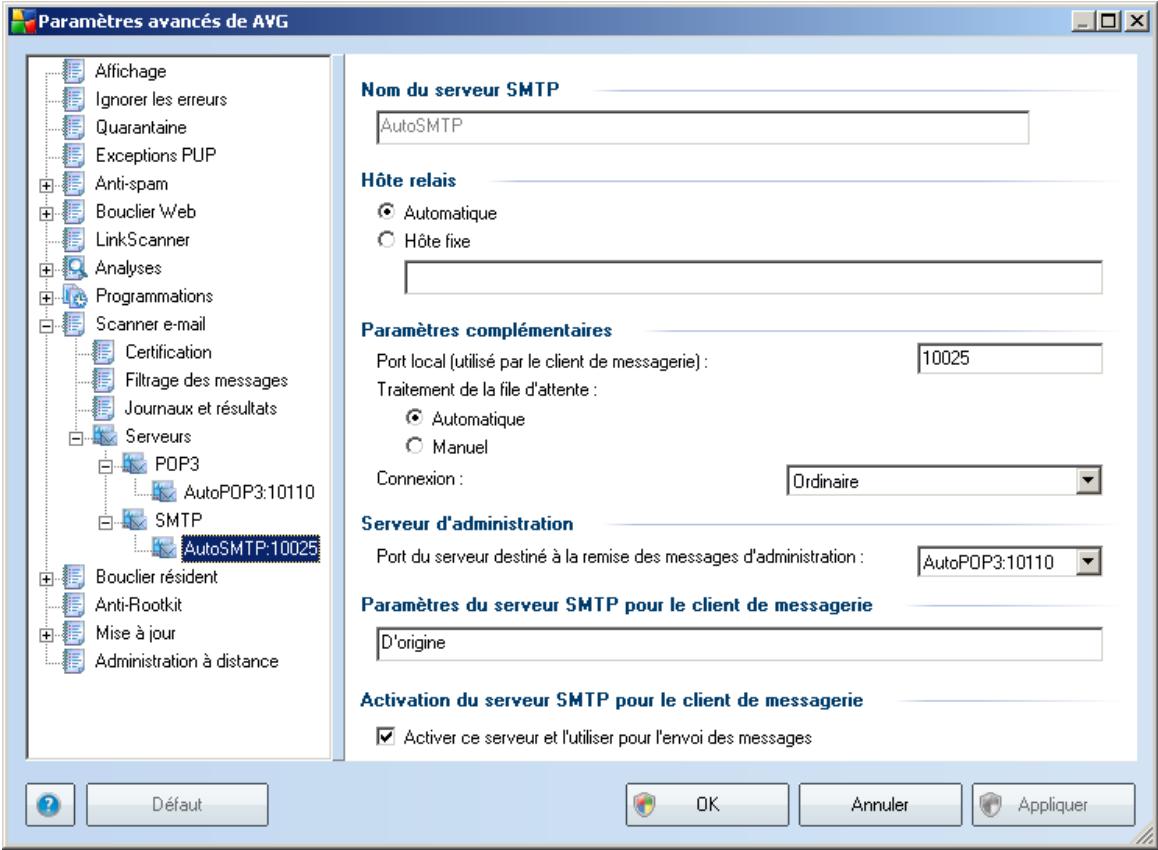Click the Ignorer les erreurs icon
Screen dimensions: 1158x850
tap(73, 99)
